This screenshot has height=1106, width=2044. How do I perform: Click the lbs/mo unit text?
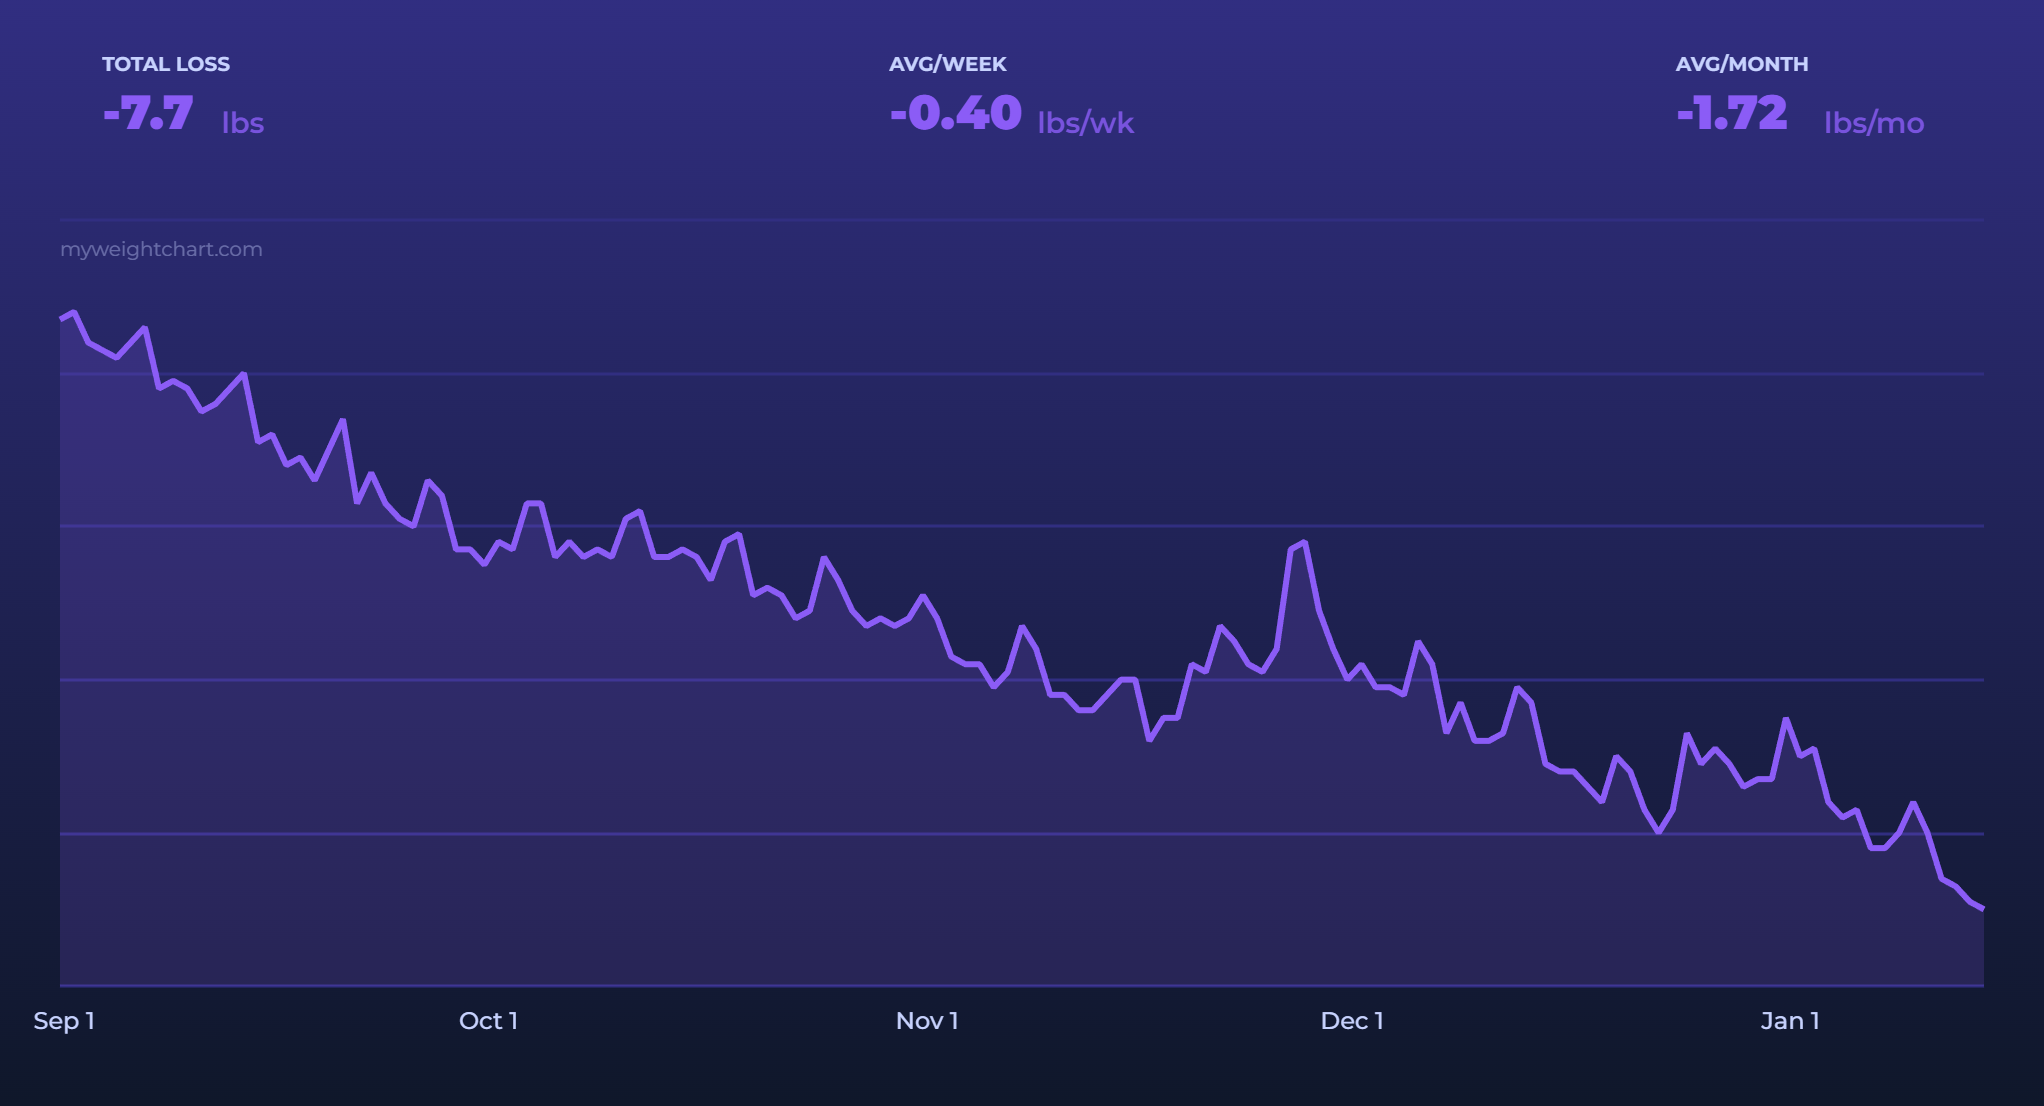(1873, 123)
